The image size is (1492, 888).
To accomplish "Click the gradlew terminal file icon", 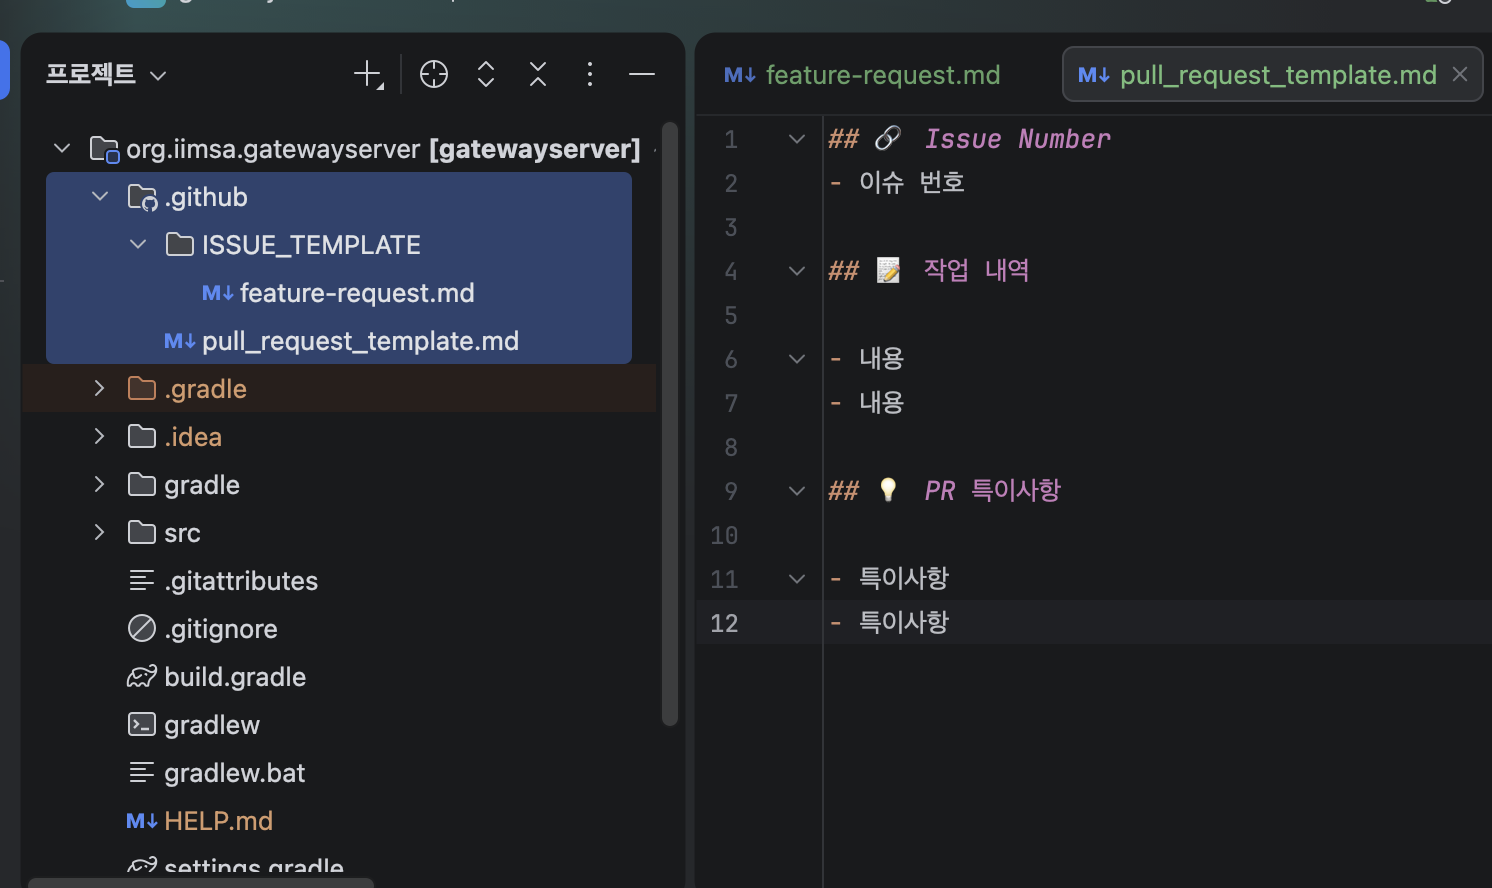I will (x=142, y=725).
